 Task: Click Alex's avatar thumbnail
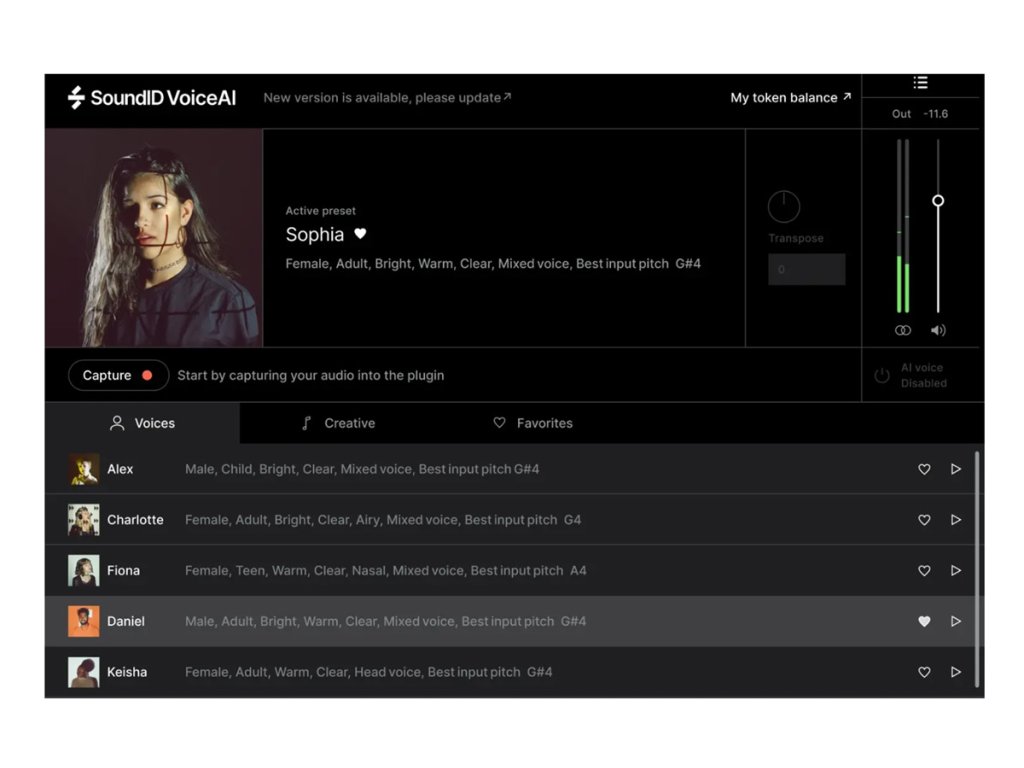(84, 470)
